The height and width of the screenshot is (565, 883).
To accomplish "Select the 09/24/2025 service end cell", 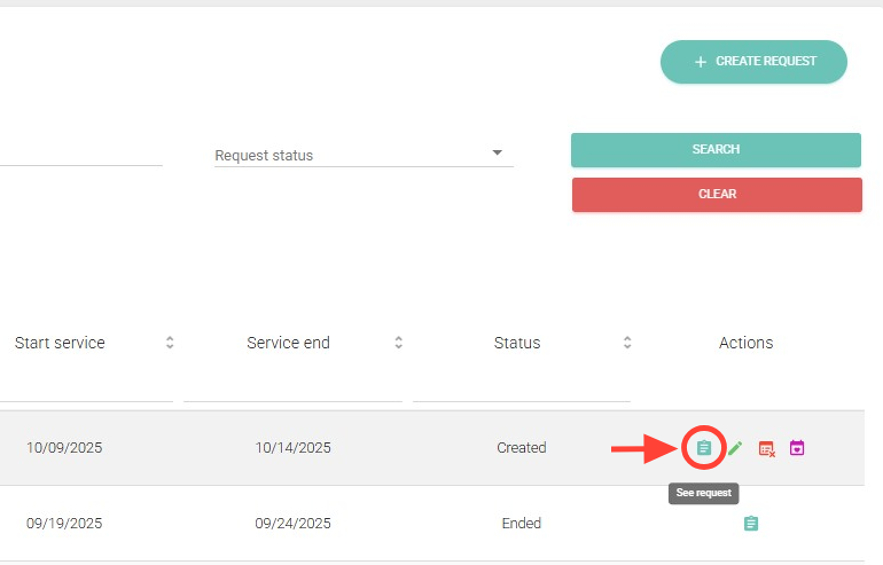I will (x=292, y=523).
